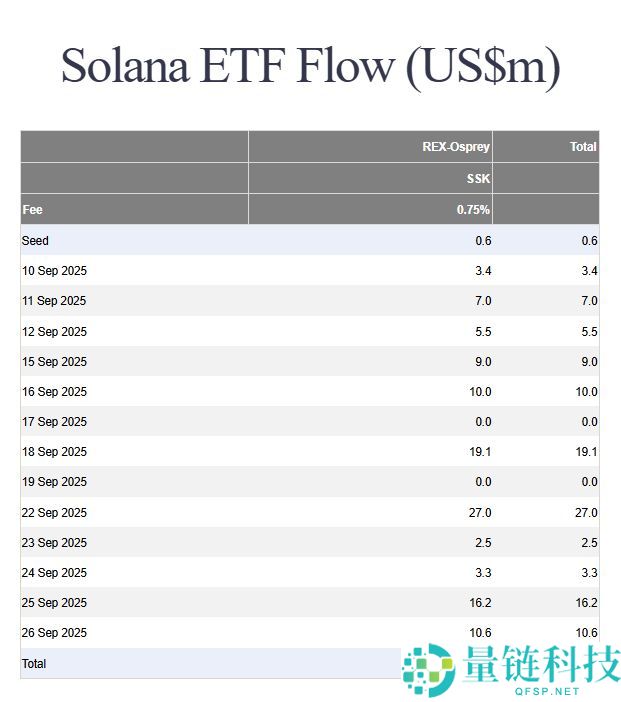
Task: Select the Fee row label
Action: point(32,210)
